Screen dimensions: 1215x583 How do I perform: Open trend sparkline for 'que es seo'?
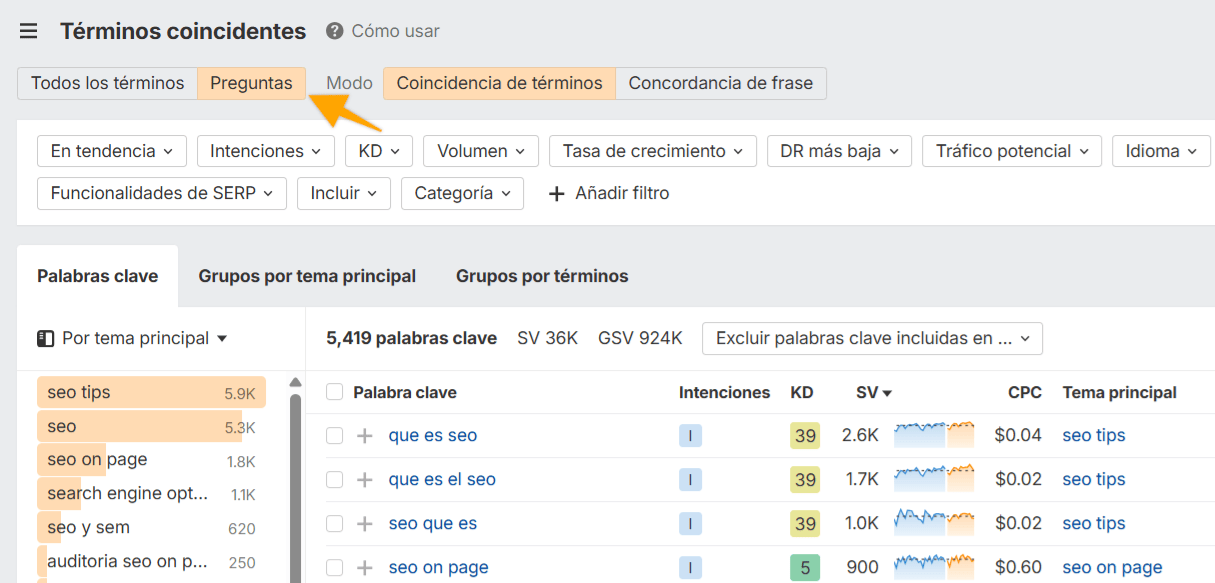[x=934, y=435]
